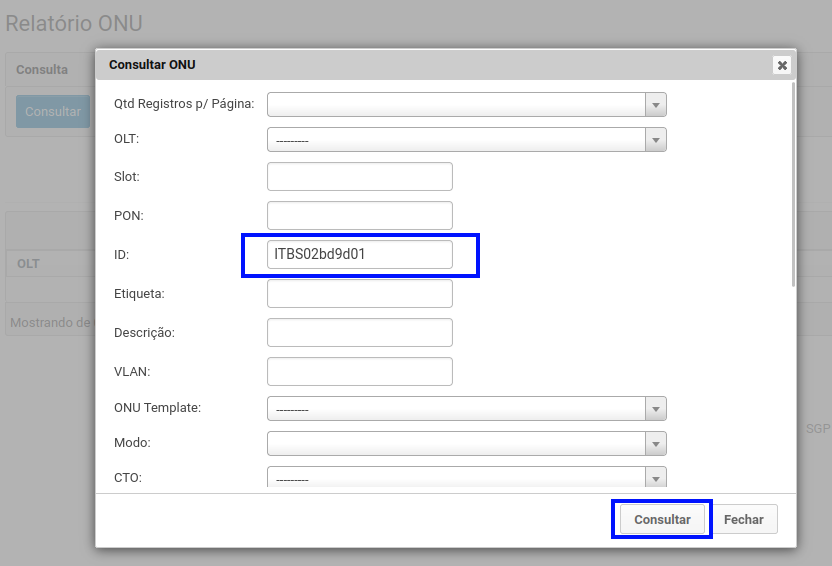Click the OLT column header
Image resolution: width=832 pixels, height=566 pixels.
click(28, 264)
